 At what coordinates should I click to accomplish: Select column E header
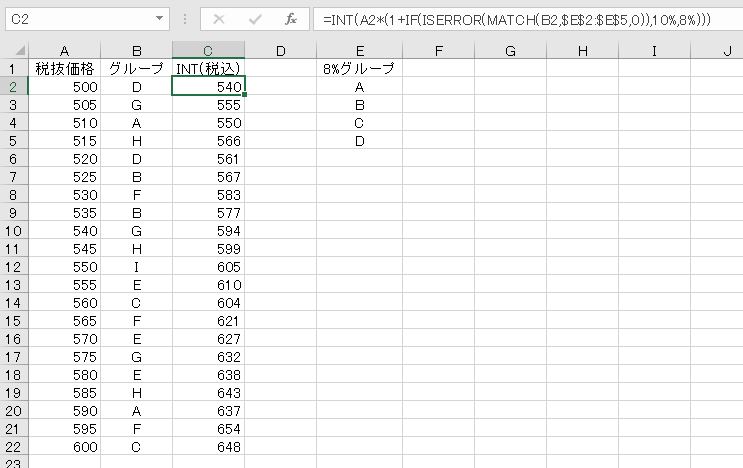pyautogui.click(x=360, y=51)
